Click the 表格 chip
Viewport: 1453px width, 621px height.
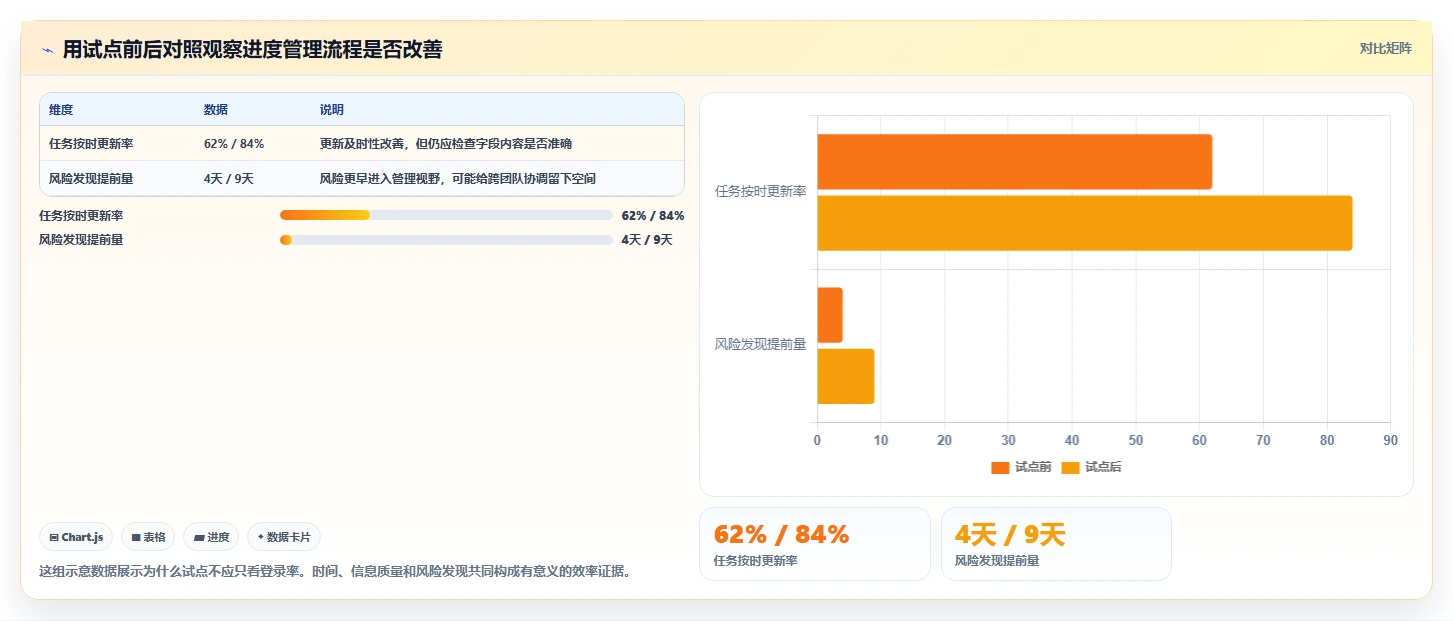point(148,537)
